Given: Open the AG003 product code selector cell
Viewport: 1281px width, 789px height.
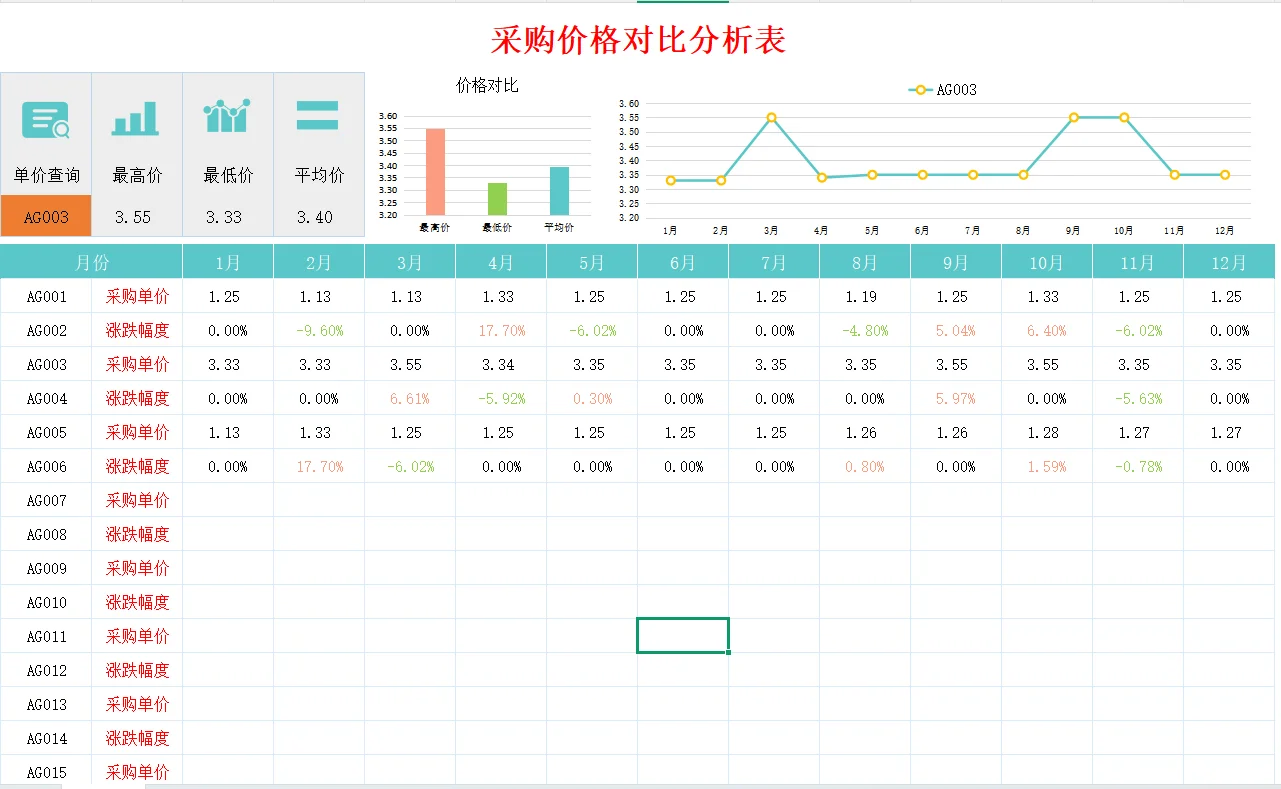Looking at the screenshot, I should tap(46, 215).
